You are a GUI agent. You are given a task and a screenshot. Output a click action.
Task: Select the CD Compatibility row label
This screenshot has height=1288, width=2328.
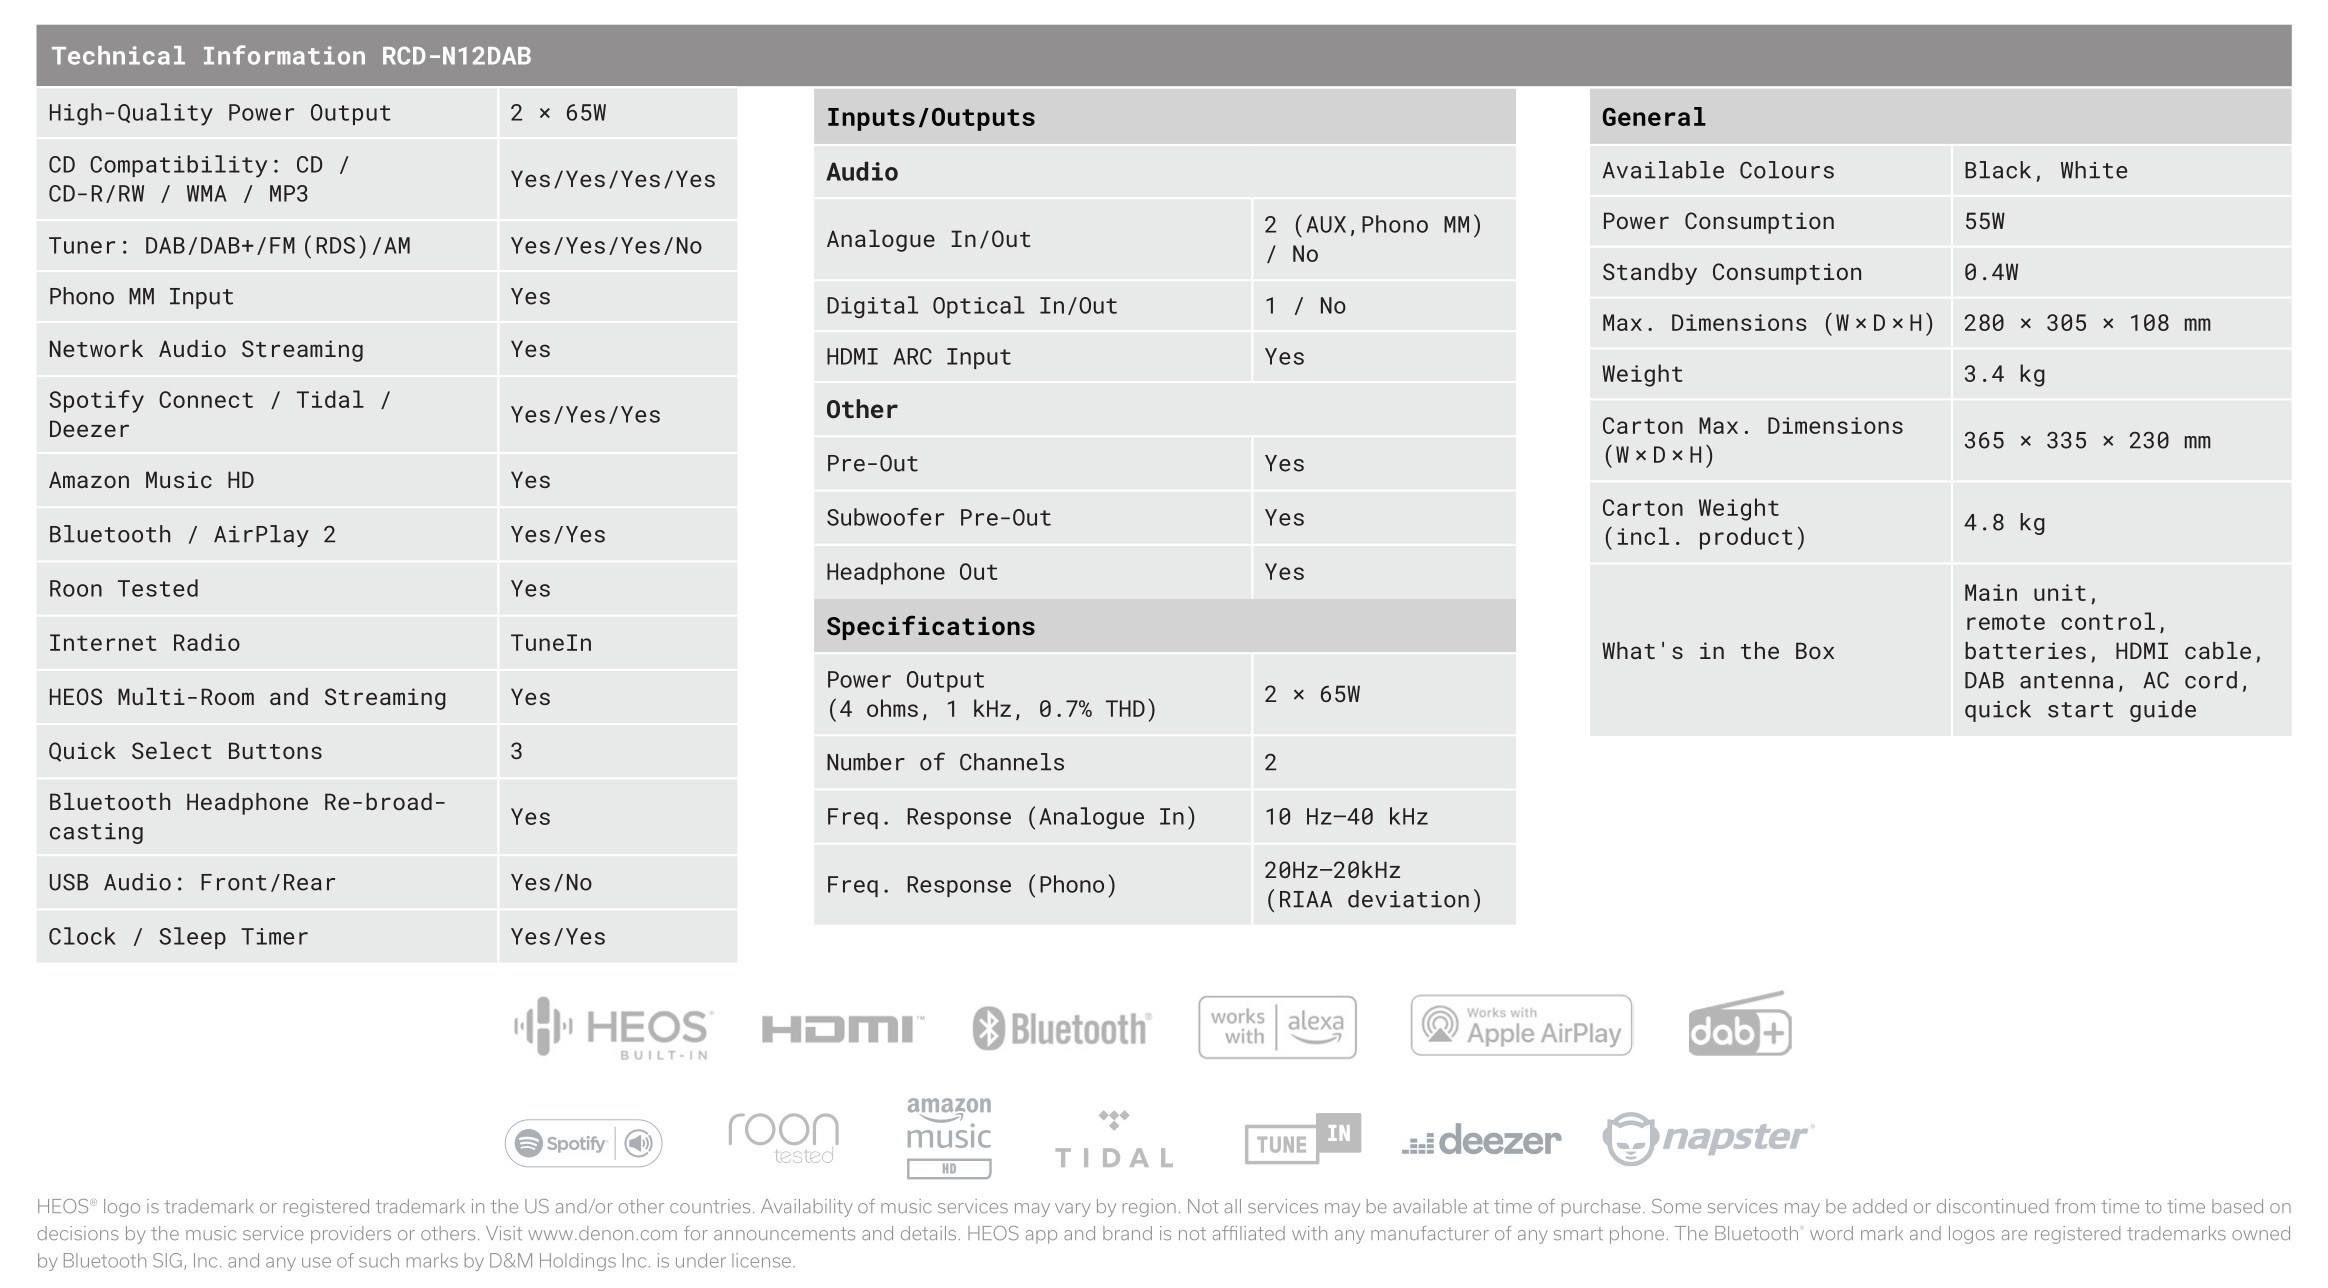coord(199,180)
